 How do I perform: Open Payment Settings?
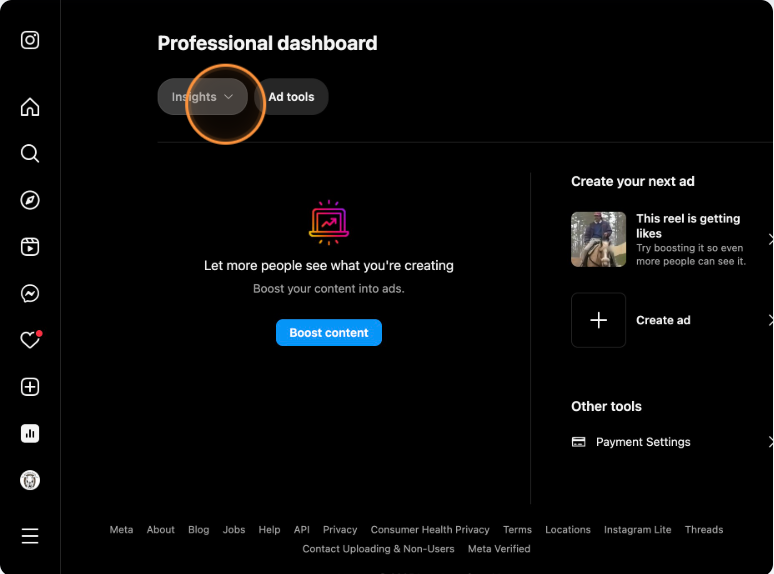tap(642, 442)
